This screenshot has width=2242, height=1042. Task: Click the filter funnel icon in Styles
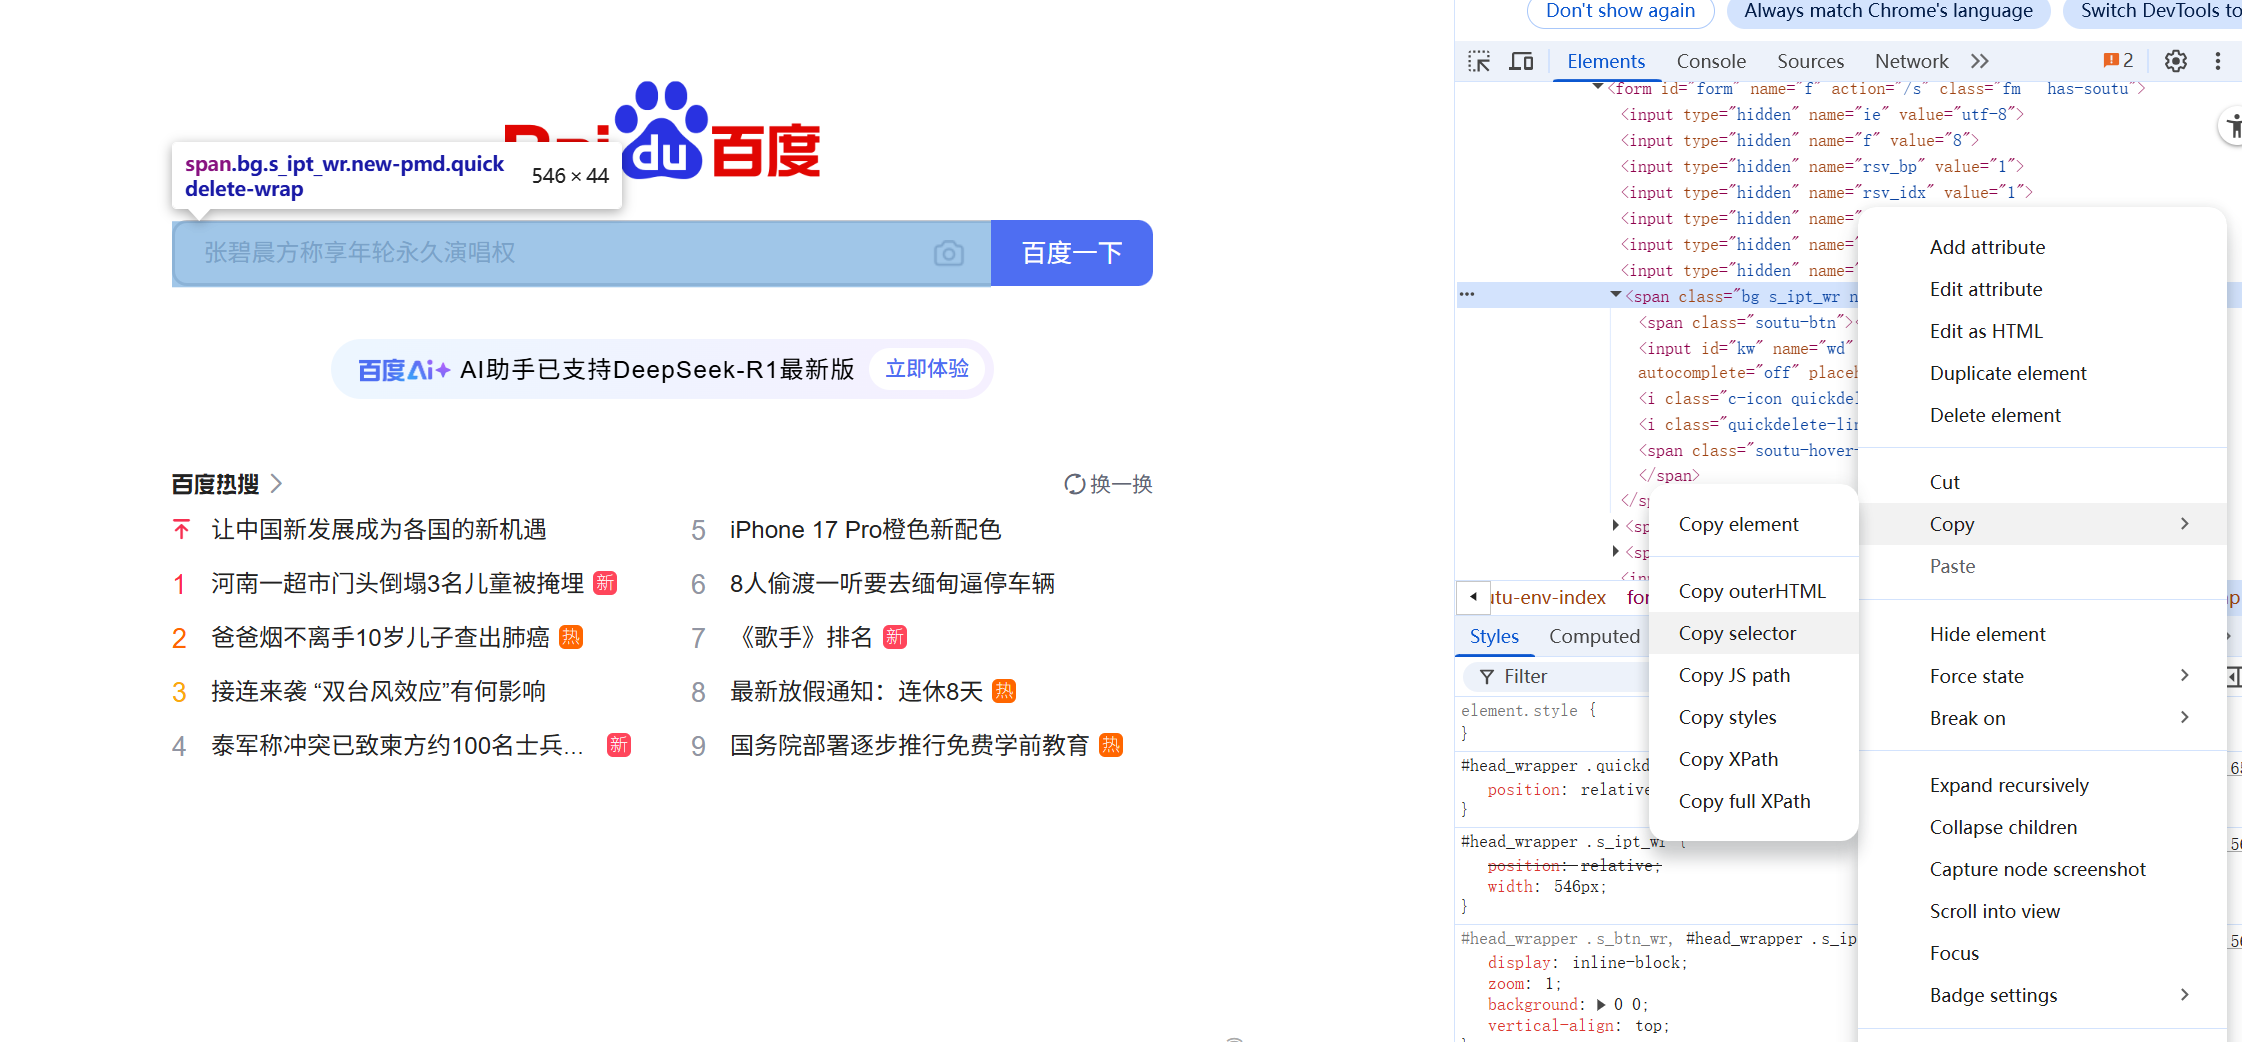[x=1487, y=677]
